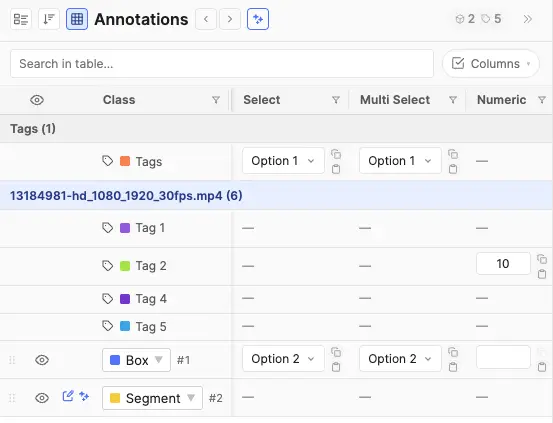Viewport: 553px width, 423px height.
Task: Switch to the list view icon
Action: pyautogui.click(x=21, y=19)
